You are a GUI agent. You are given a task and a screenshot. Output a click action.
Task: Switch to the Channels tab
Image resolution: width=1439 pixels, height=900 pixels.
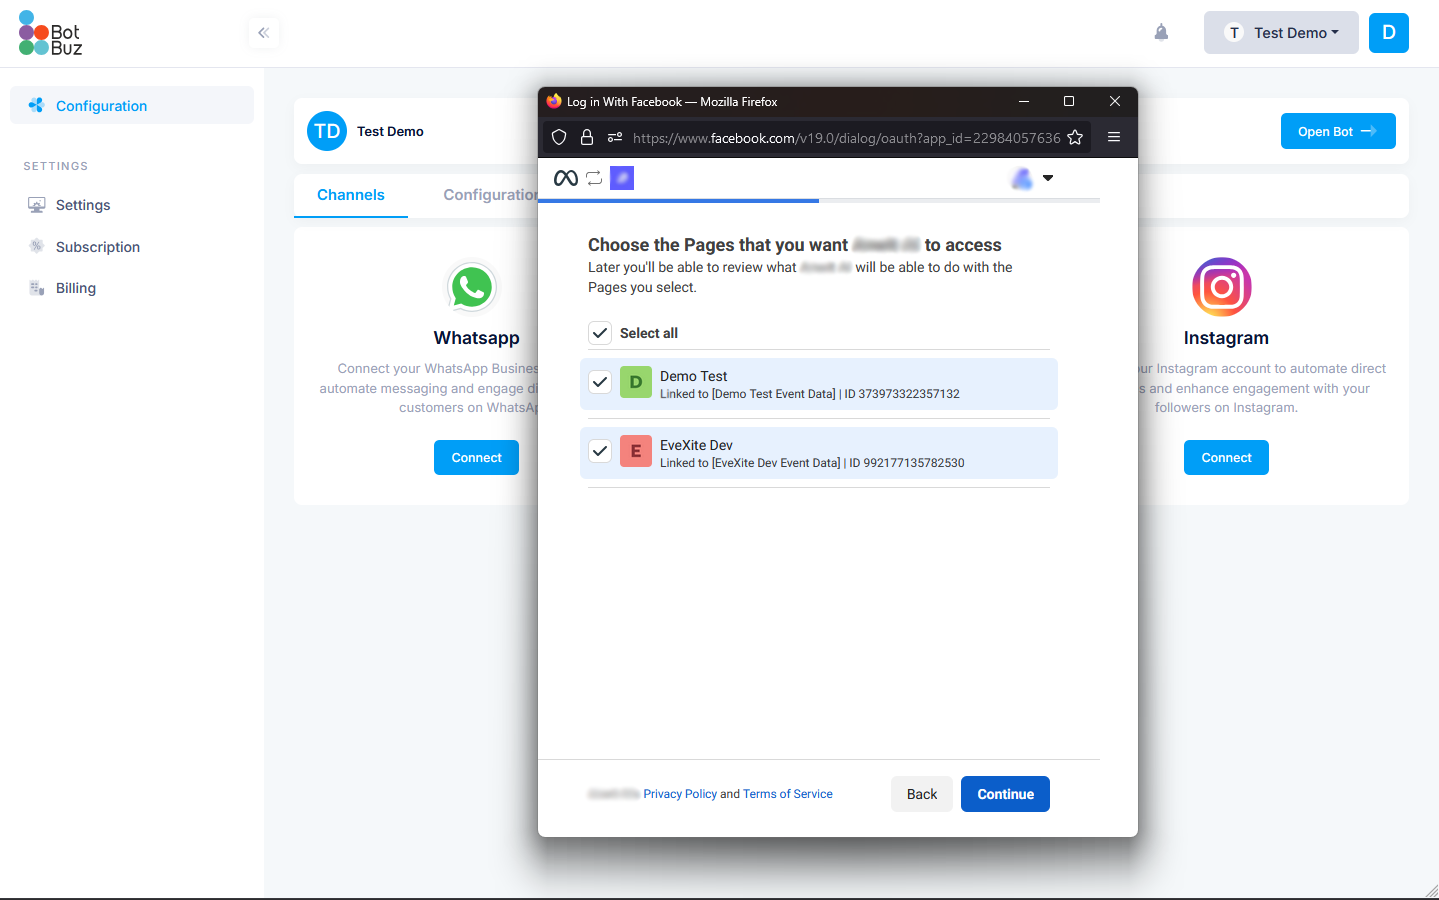tap(351, 195)
